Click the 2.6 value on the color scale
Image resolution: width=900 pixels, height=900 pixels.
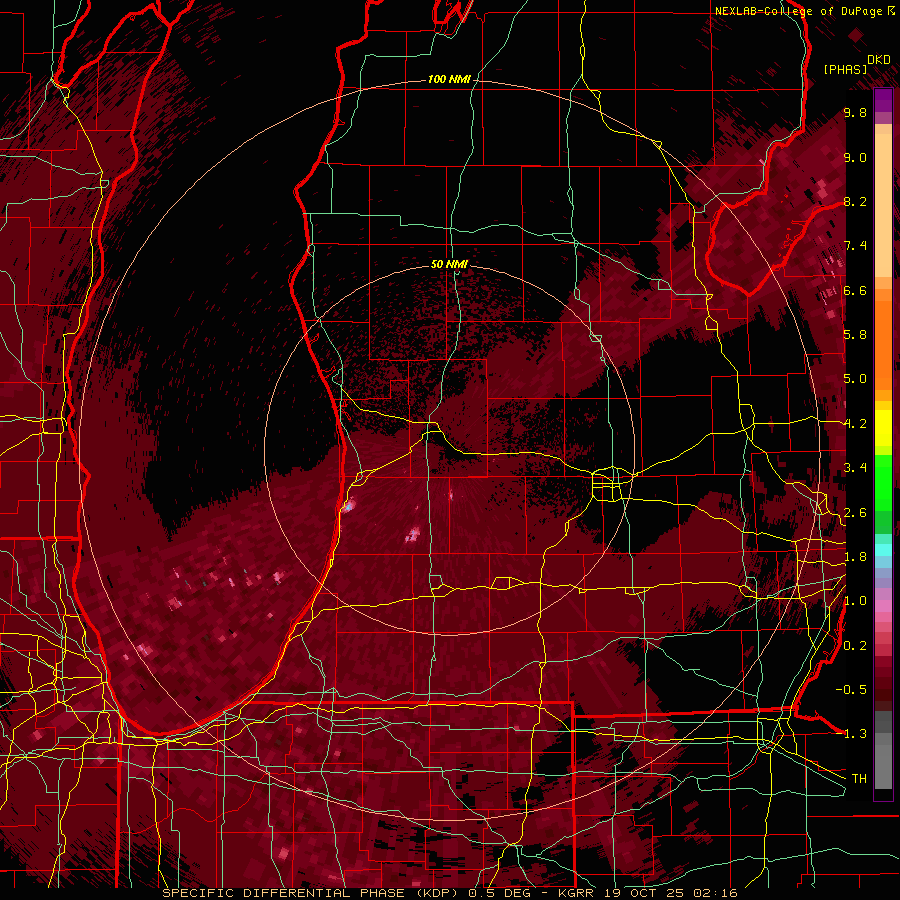855,512
